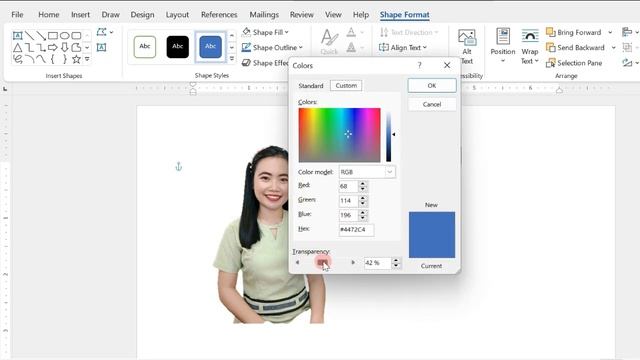640x360 pixels.
Task: Switch to the Home tab
Action: coord(49,15)
